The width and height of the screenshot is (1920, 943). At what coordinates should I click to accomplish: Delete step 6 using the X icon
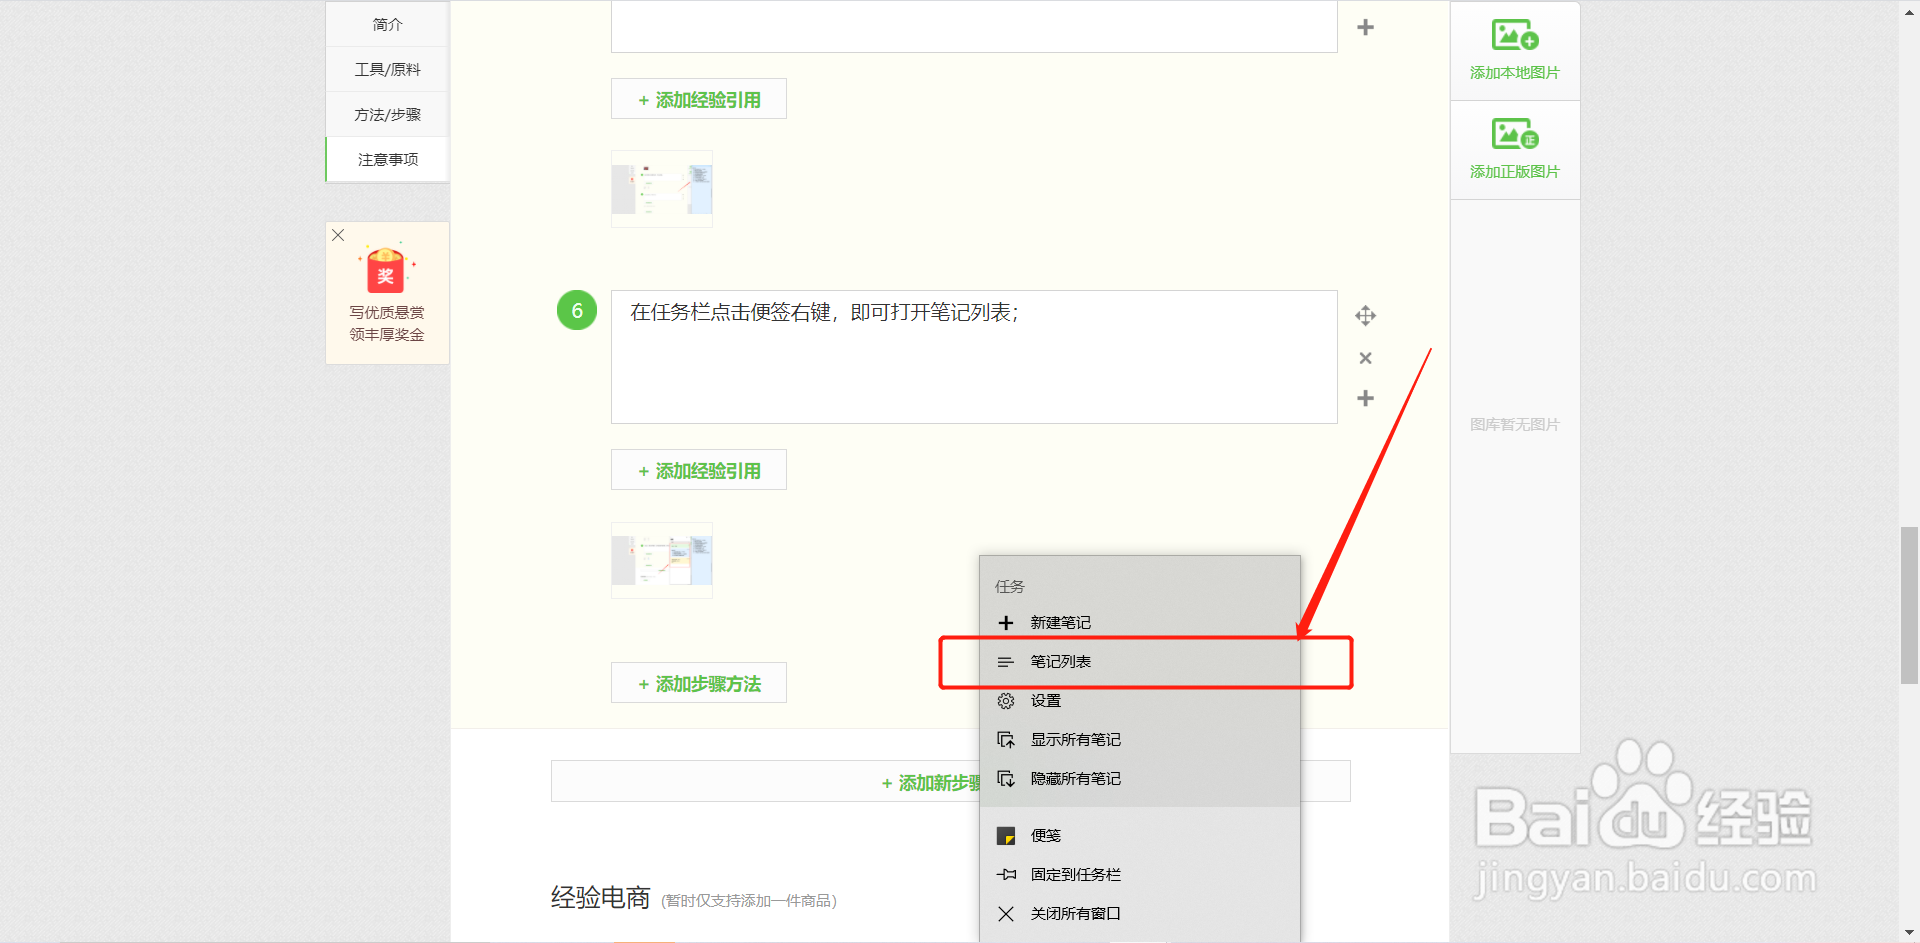pos(1365,357)
